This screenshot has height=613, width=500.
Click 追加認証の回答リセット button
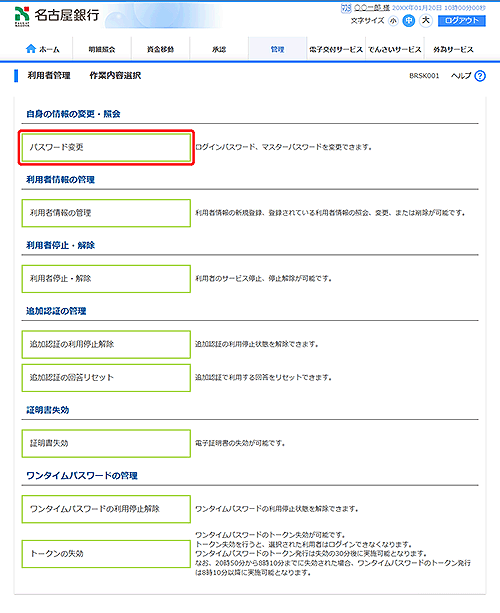(x=106, y=378)
